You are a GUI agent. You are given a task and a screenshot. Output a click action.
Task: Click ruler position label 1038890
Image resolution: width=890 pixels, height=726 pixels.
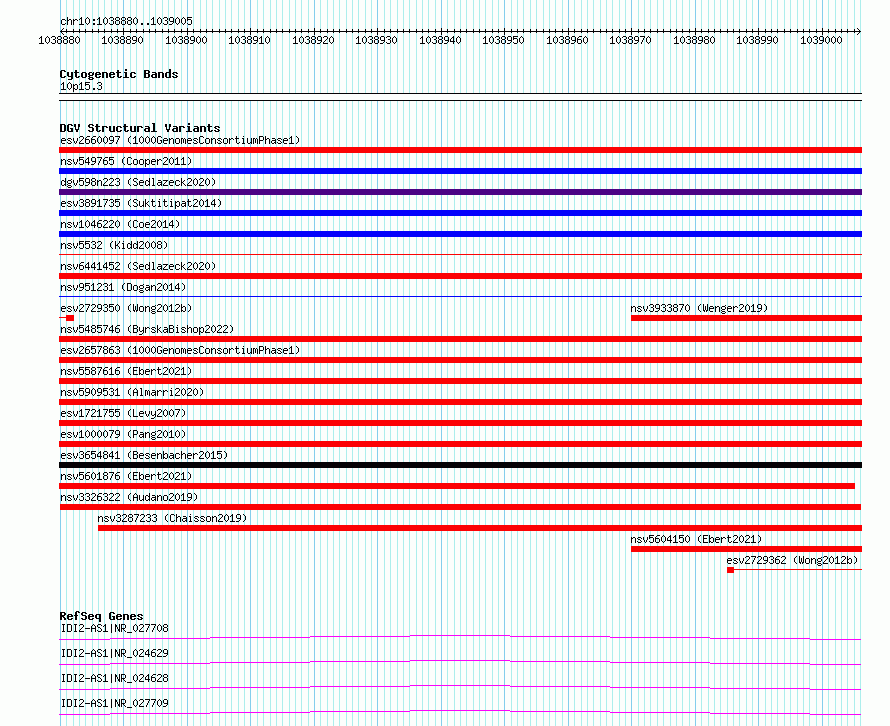click(x=122, y=40)
